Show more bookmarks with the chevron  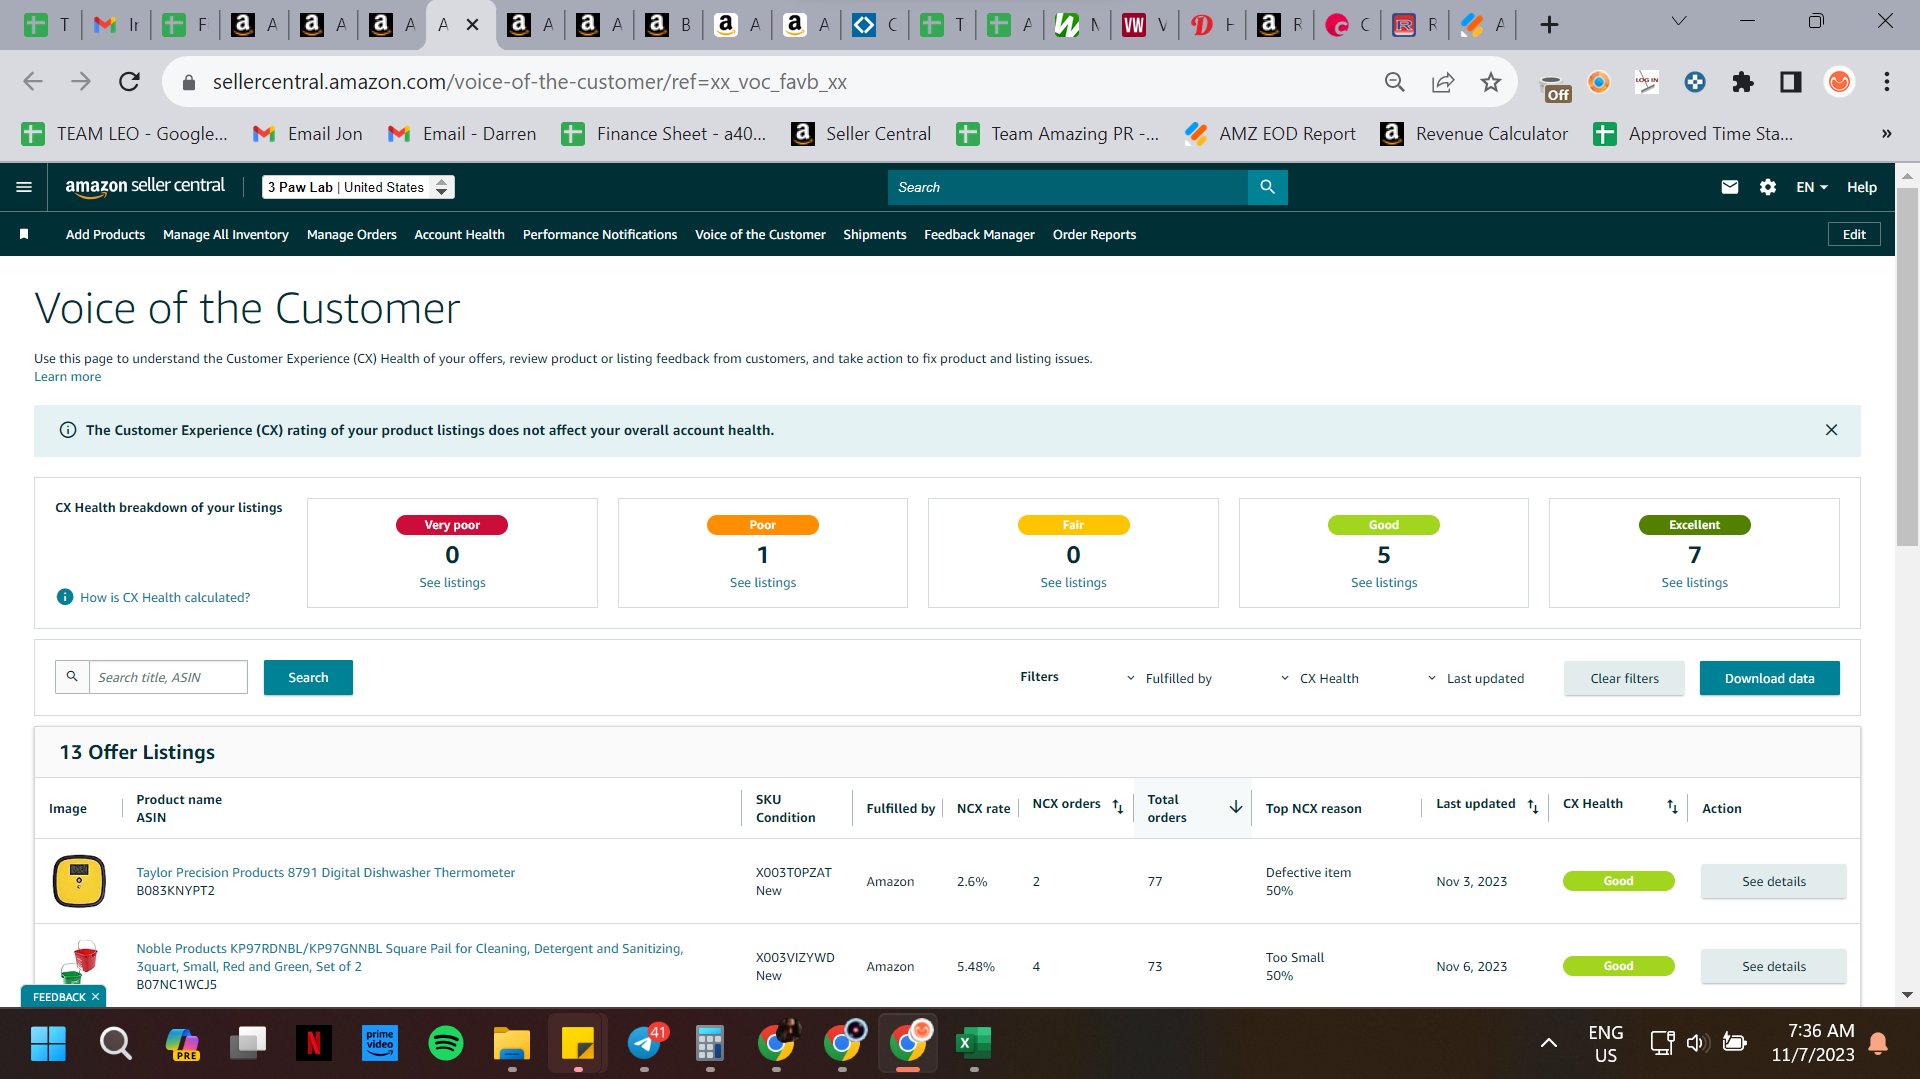pyautogui.click(x=1886, y=133)
